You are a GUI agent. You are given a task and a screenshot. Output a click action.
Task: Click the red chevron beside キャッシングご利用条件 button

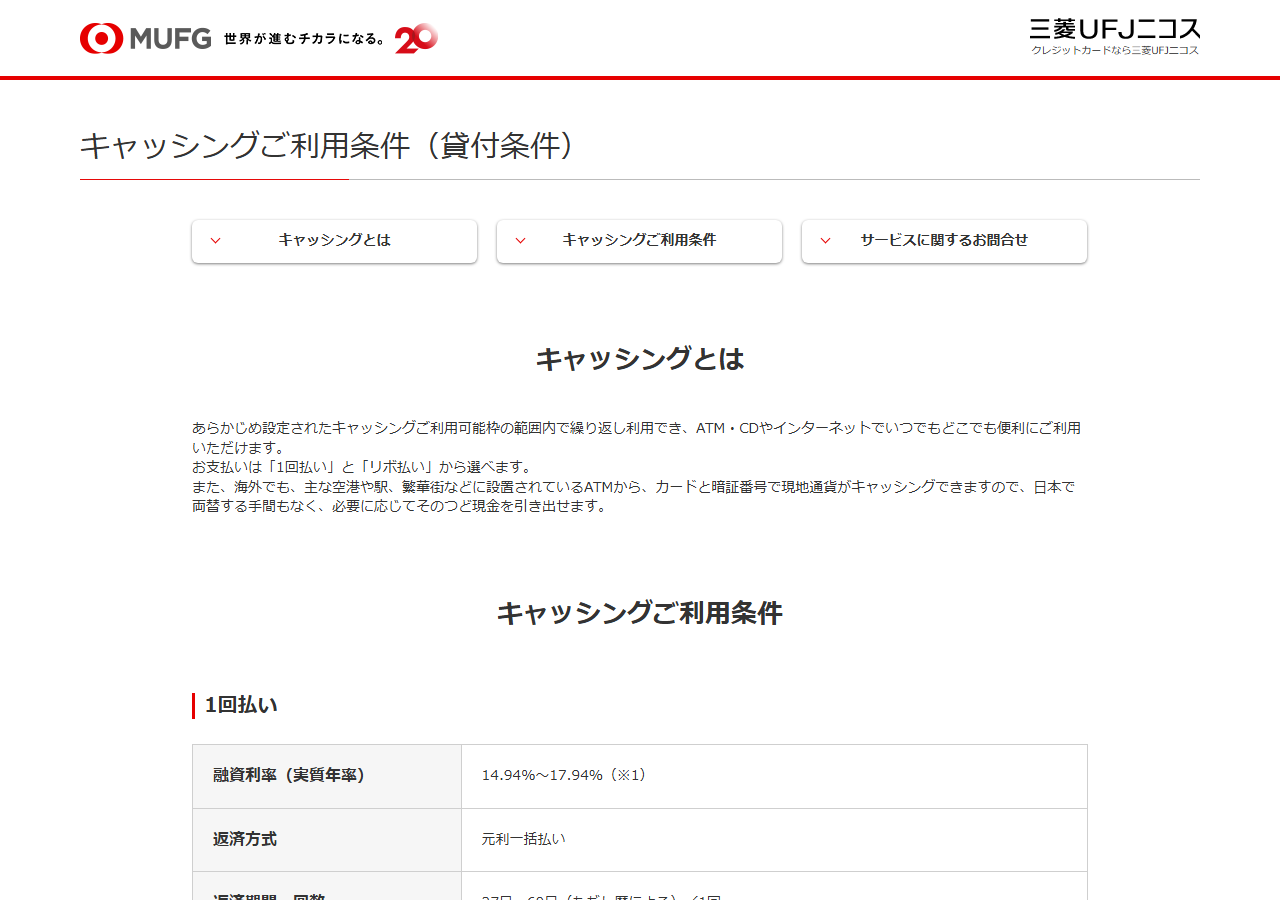(x=520, y=241)
